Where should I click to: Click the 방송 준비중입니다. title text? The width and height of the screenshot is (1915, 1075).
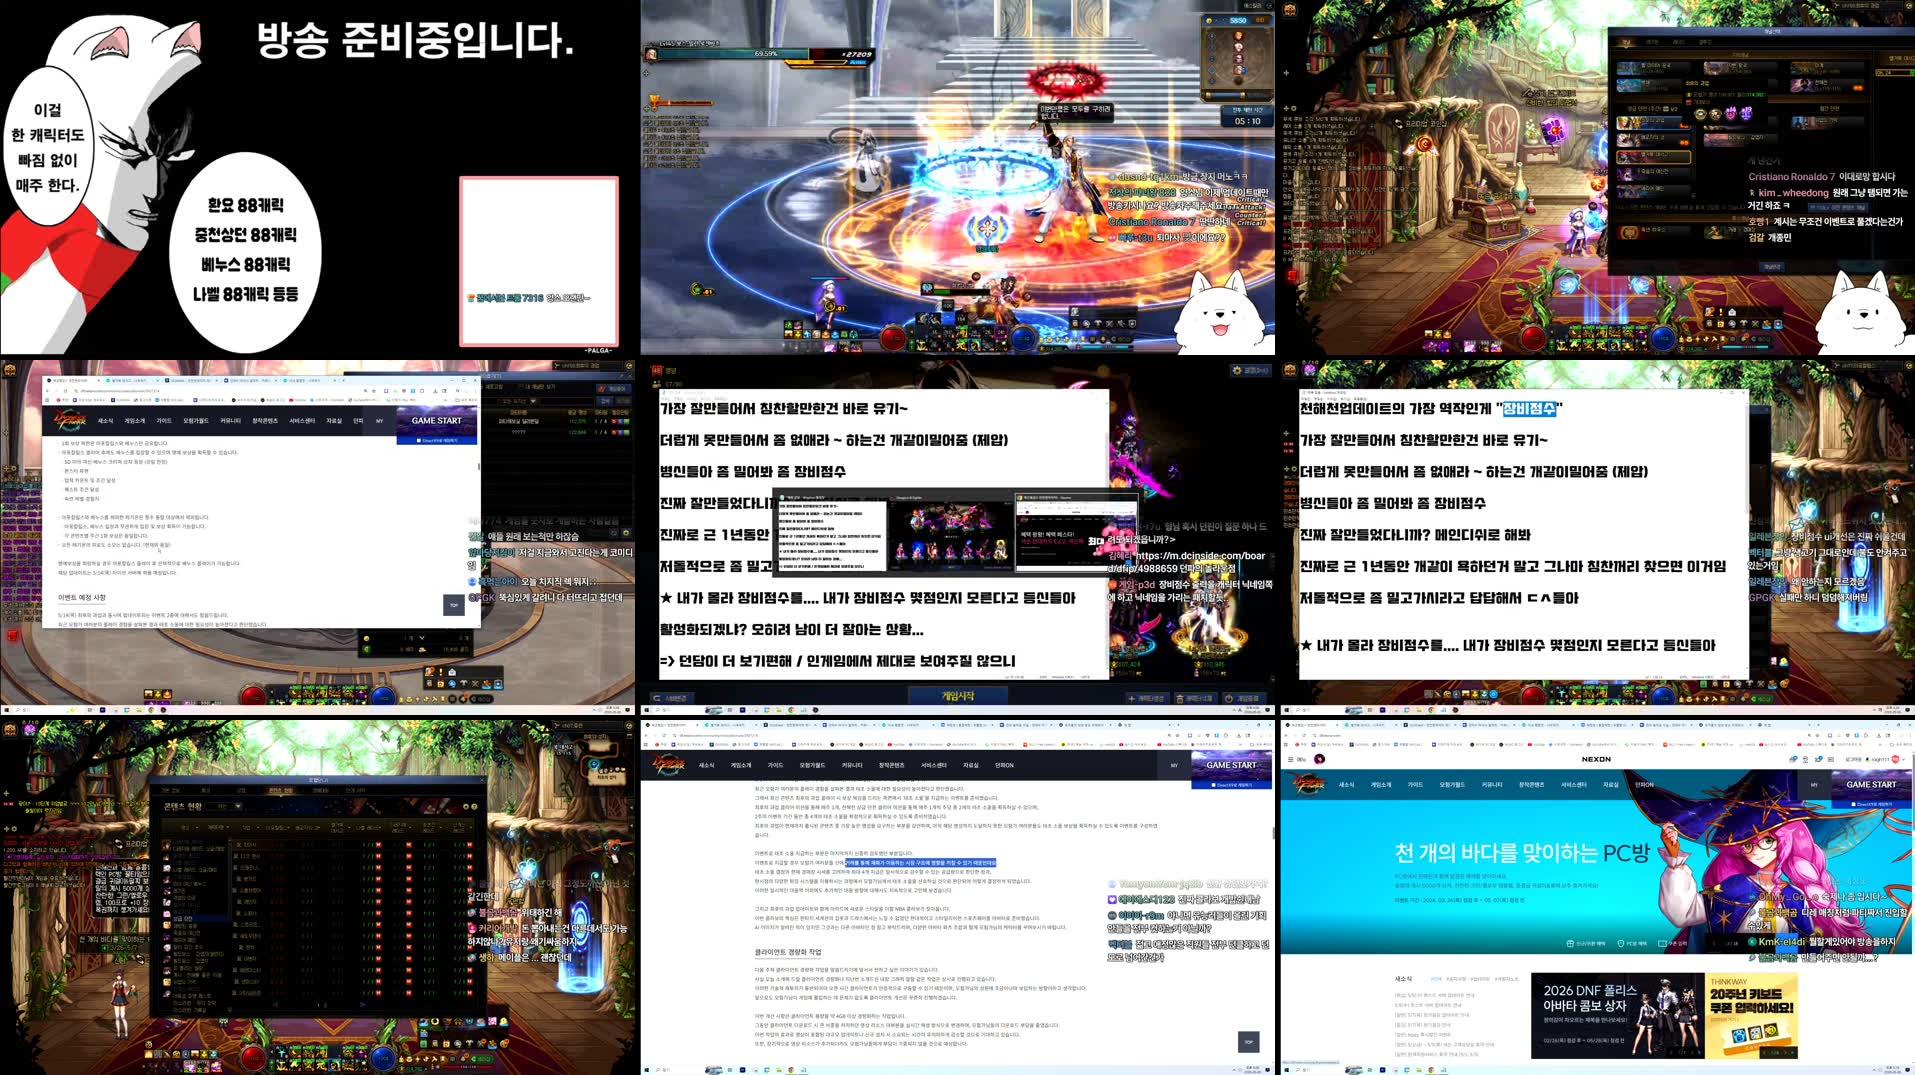coord(415,40)
